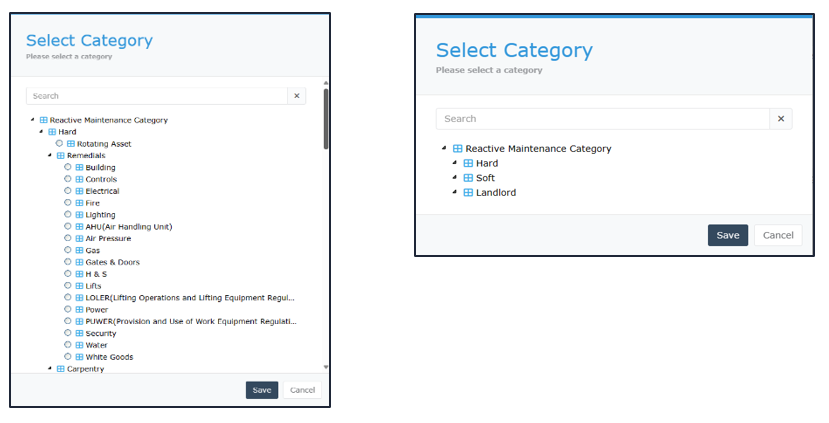829x423 pixels.
Task: Select the Lighting tree item
Action: coord(100,215)
